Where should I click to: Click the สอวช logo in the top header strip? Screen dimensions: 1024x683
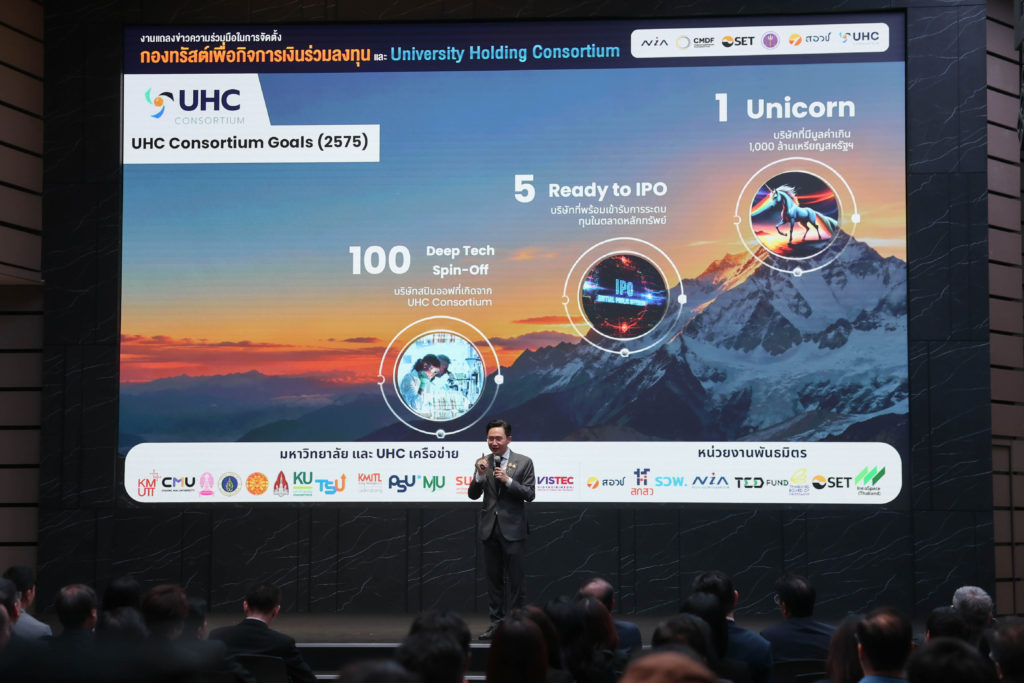[809, 39]
